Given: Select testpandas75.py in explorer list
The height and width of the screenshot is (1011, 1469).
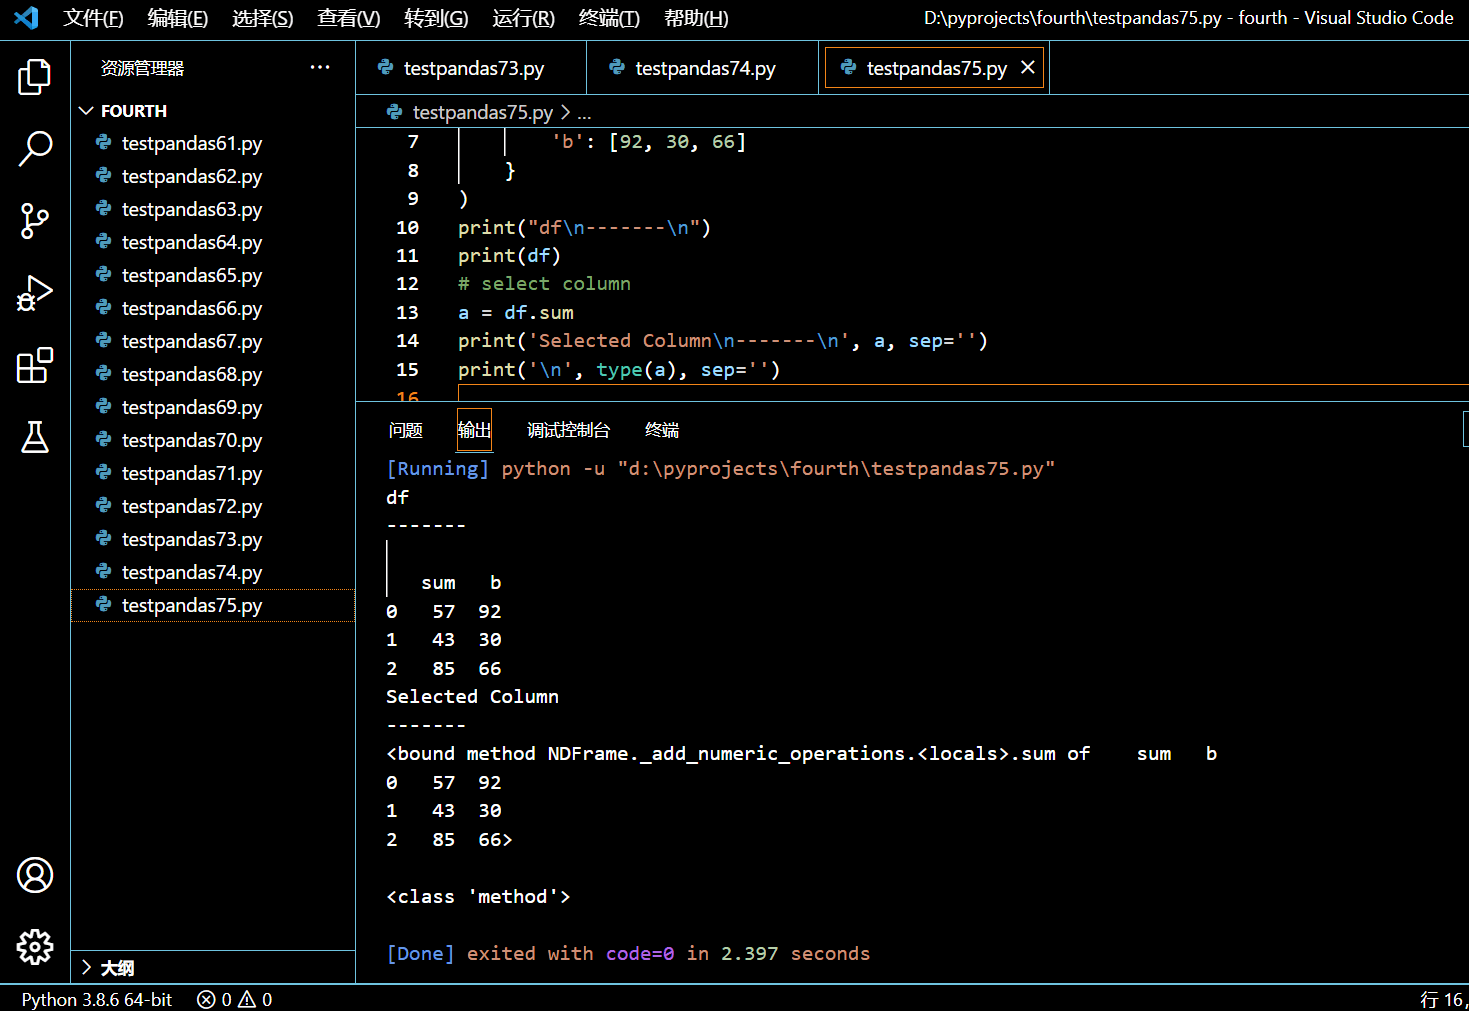Looking at the screenshot, I should pos(213,605).
